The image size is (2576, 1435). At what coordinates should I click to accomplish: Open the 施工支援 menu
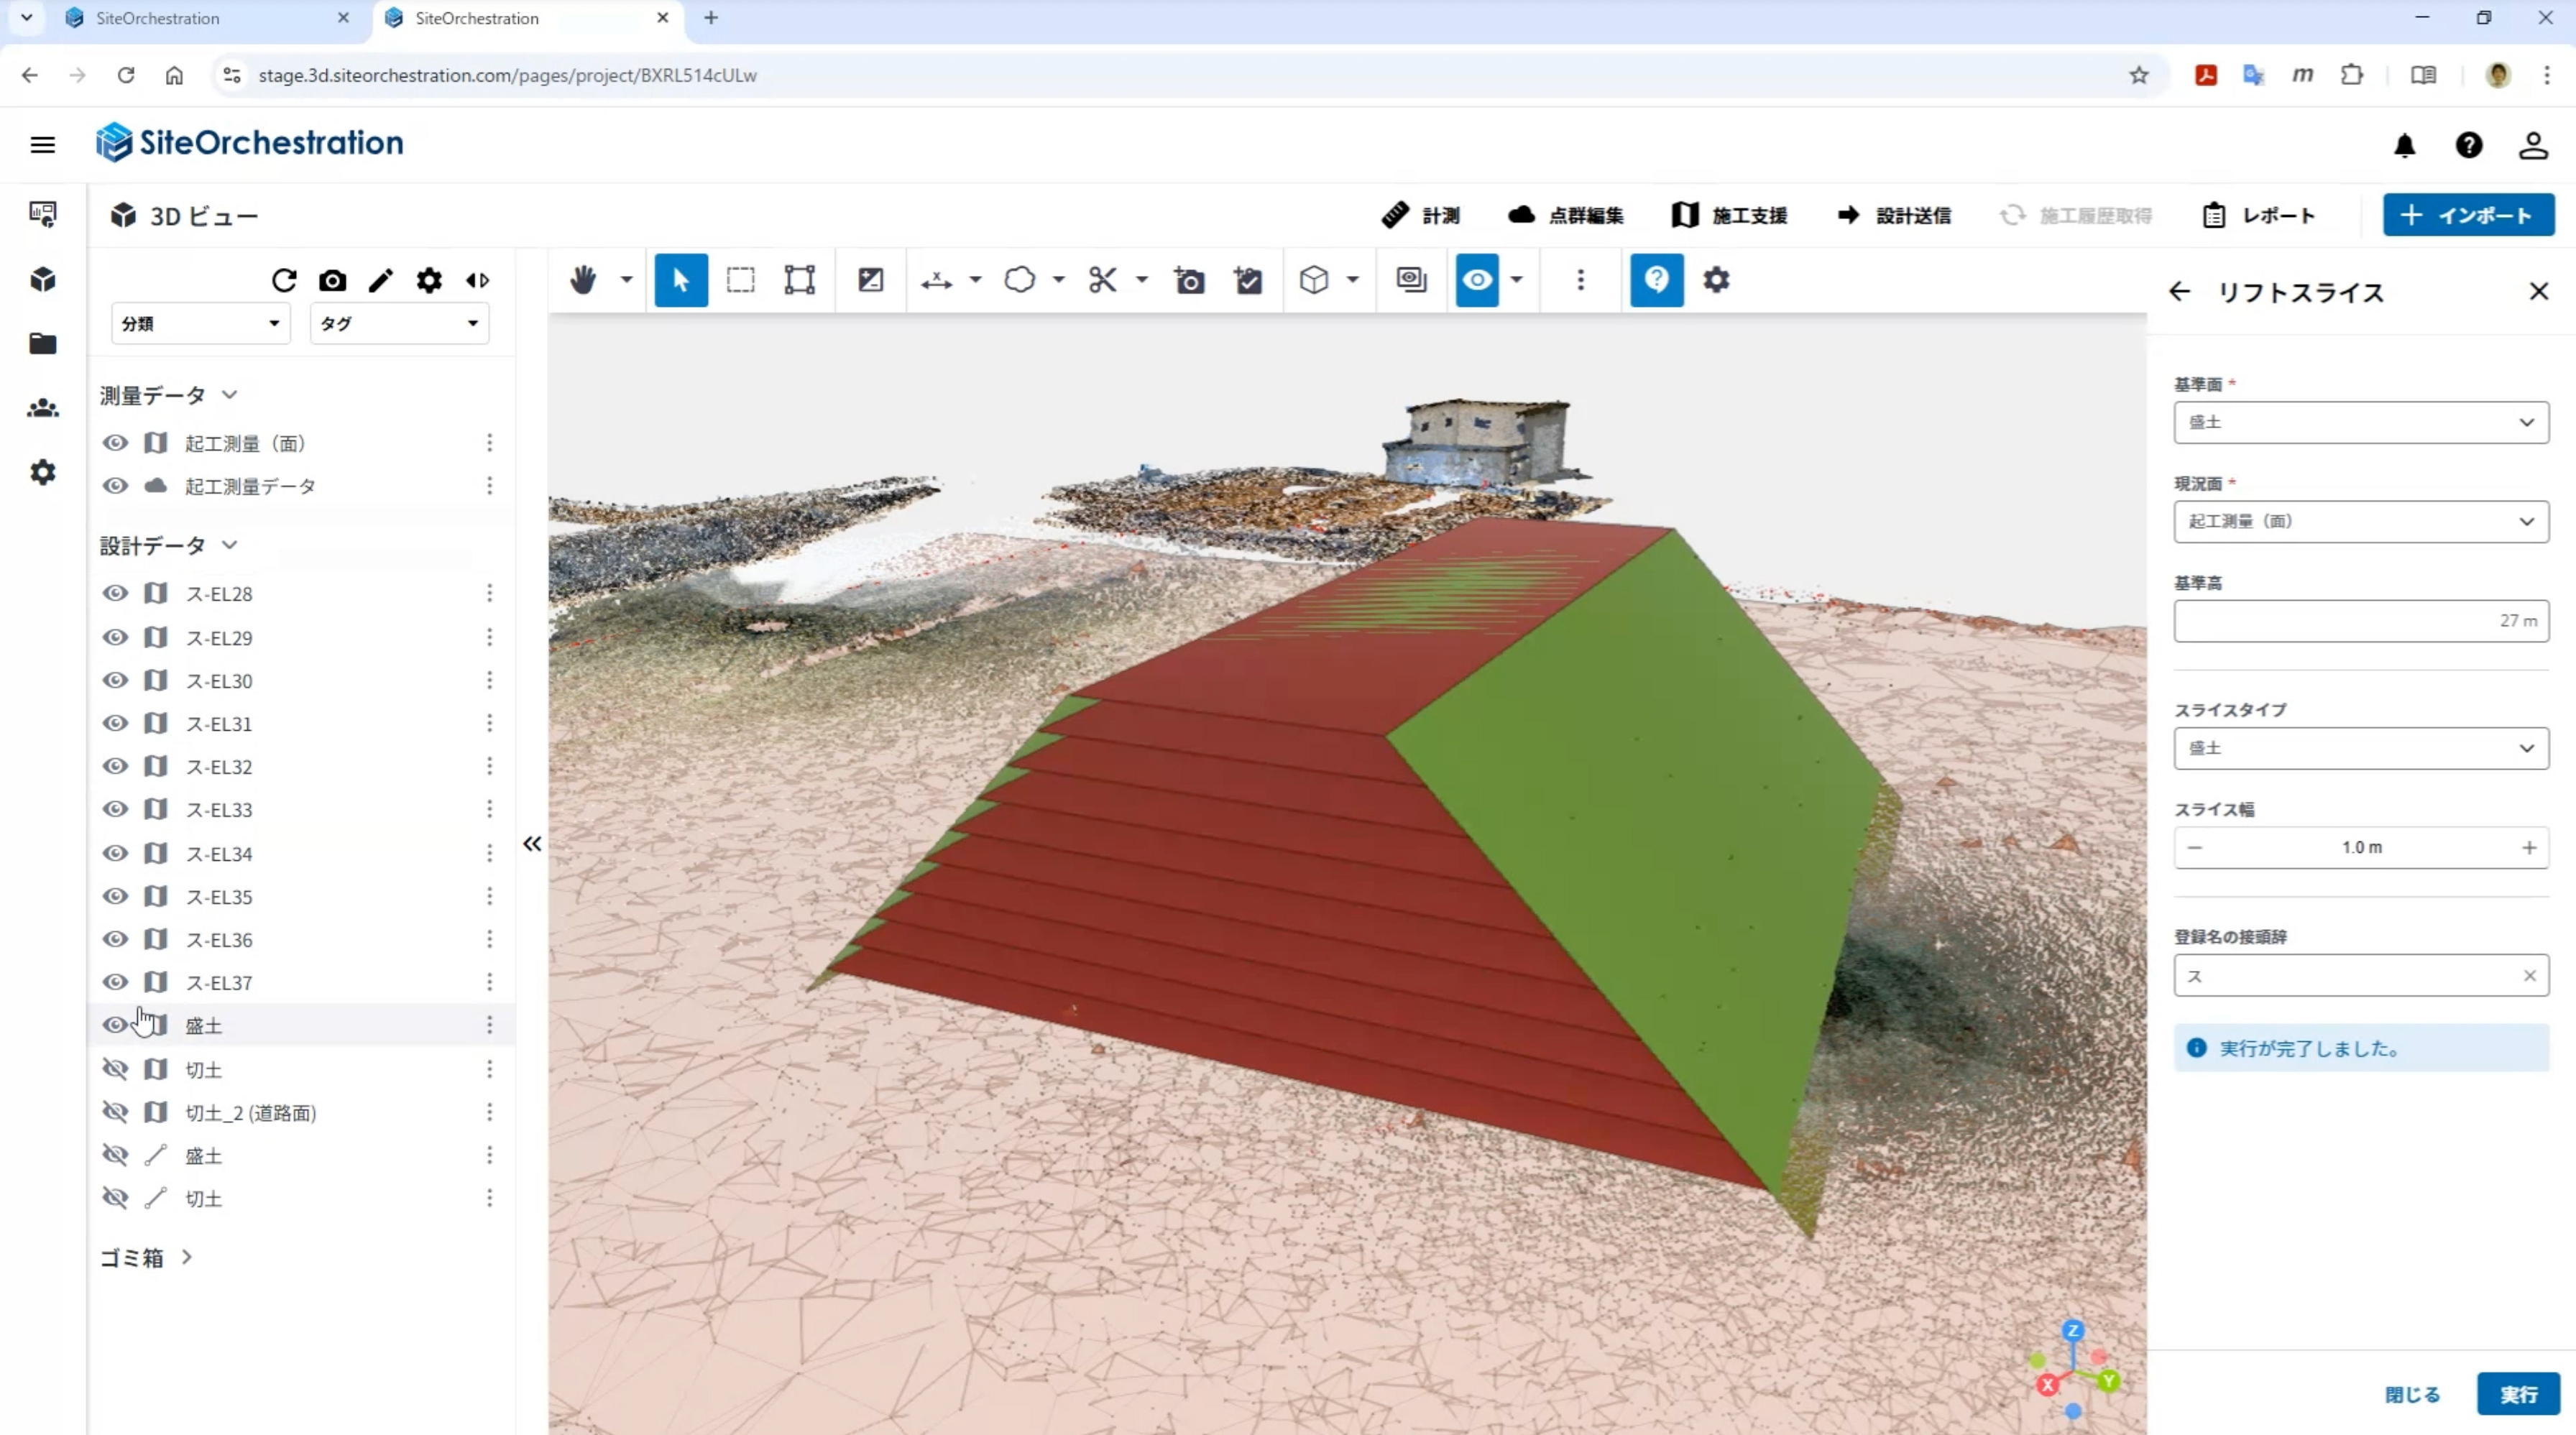(1729, 216)
